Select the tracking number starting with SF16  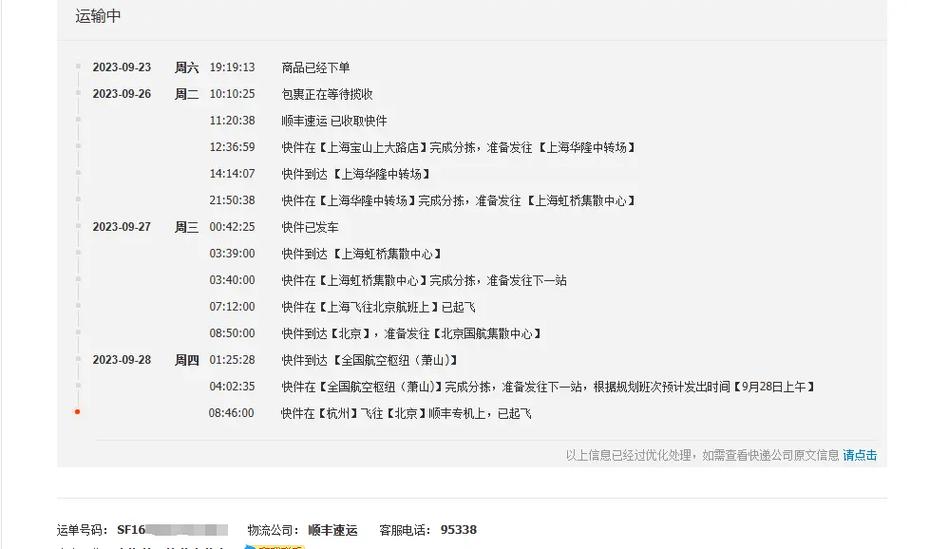172,530
